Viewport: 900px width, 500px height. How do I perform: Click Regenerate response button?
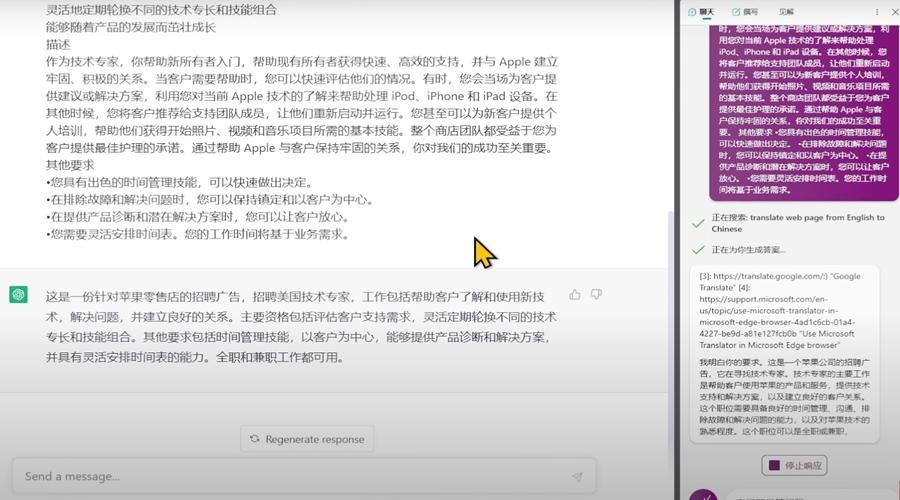(x=307, y=439)
